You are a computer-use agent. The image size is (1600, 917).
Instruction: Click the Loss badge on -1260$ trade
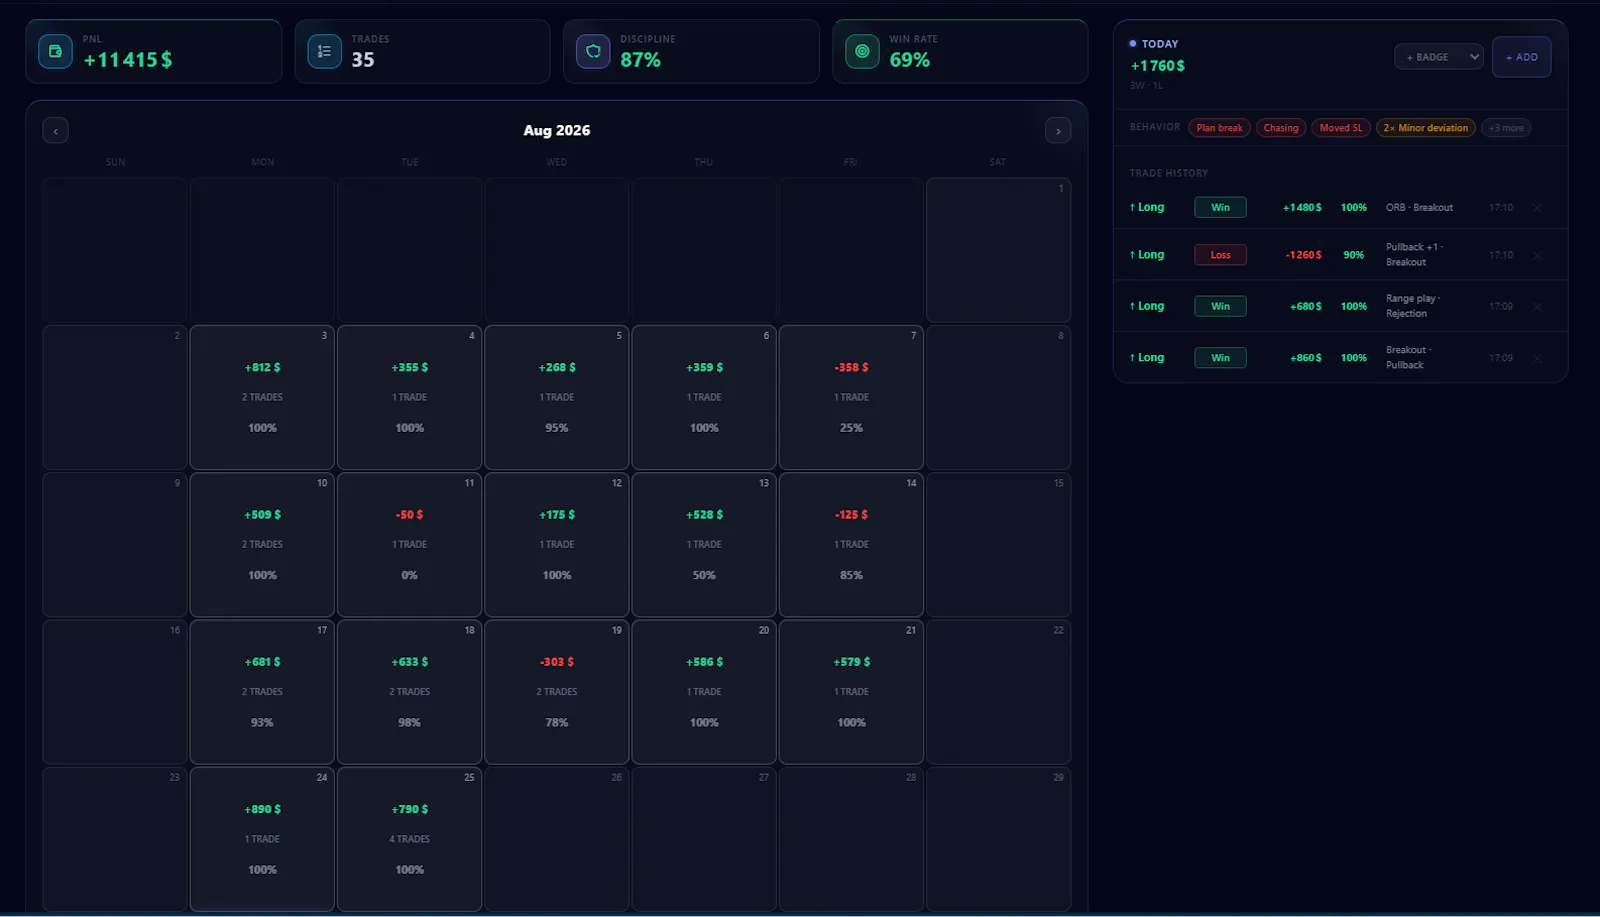coord(1220,255)
